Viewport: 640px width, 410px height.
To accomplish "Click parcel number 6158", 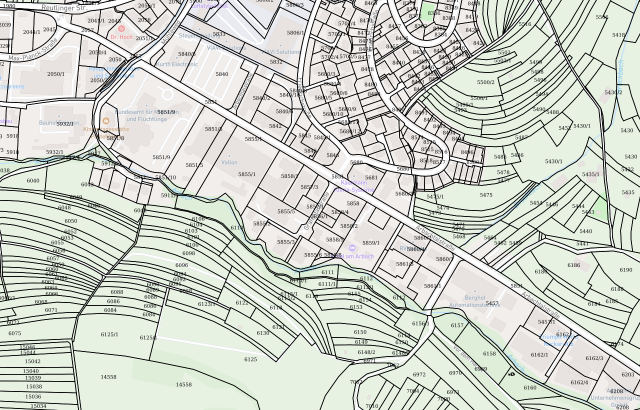I will pos(489,354).
